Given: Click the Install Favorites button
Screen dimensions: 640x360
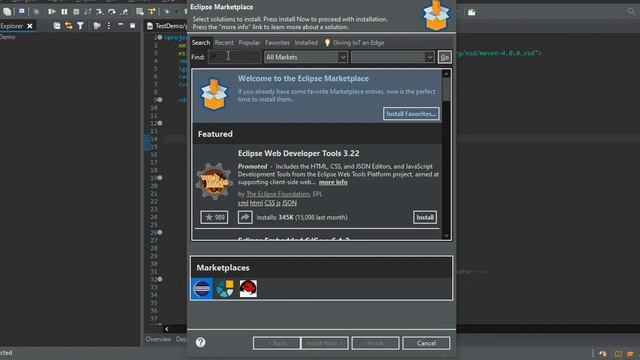Looking at the screenshot, I should point(411,114).
